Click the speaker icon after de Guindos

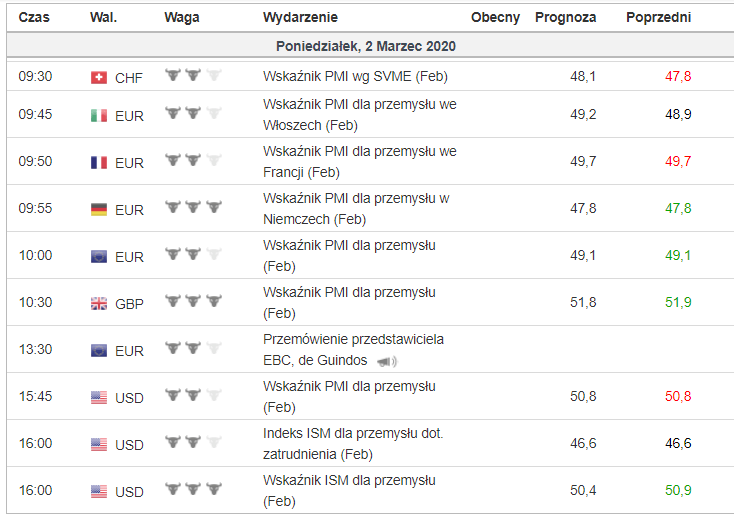click(x=387, y=361)
